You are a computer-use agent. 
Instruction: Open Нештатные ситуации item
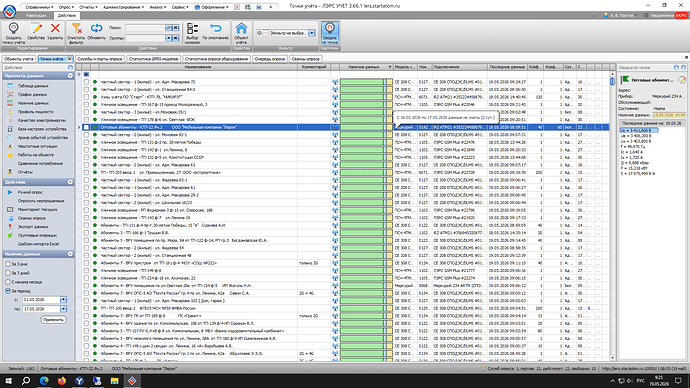(37, 146)
